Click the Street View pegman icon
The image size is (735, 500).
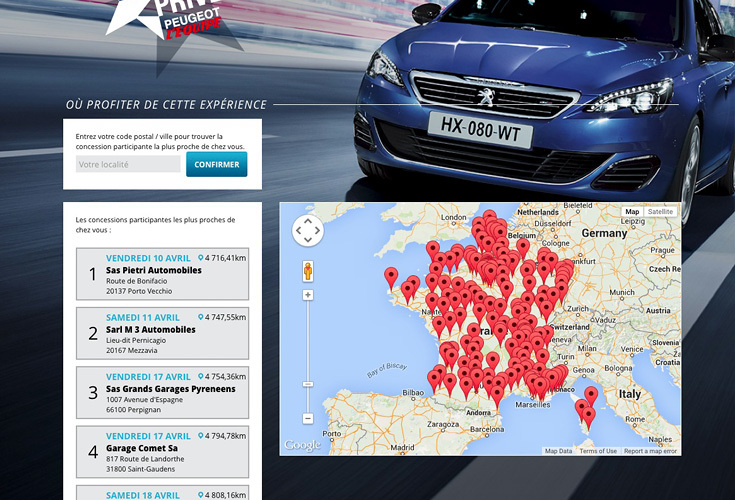point(308,271)
